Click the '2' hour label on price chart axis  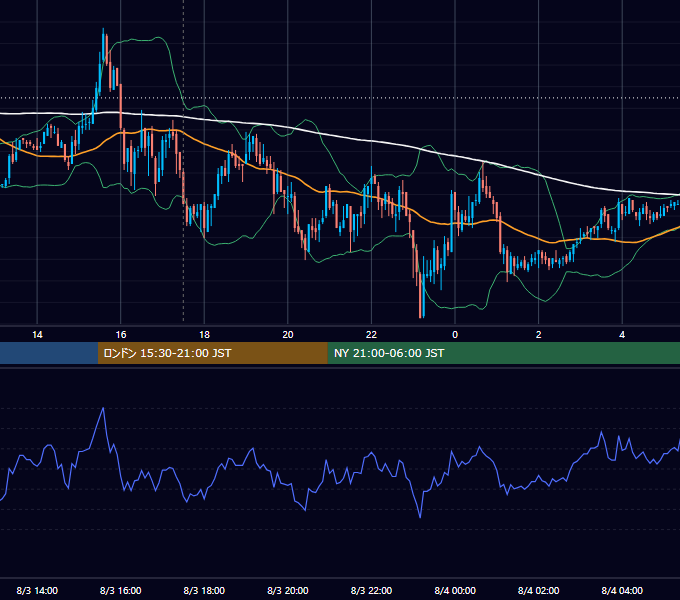coord(539,335)
